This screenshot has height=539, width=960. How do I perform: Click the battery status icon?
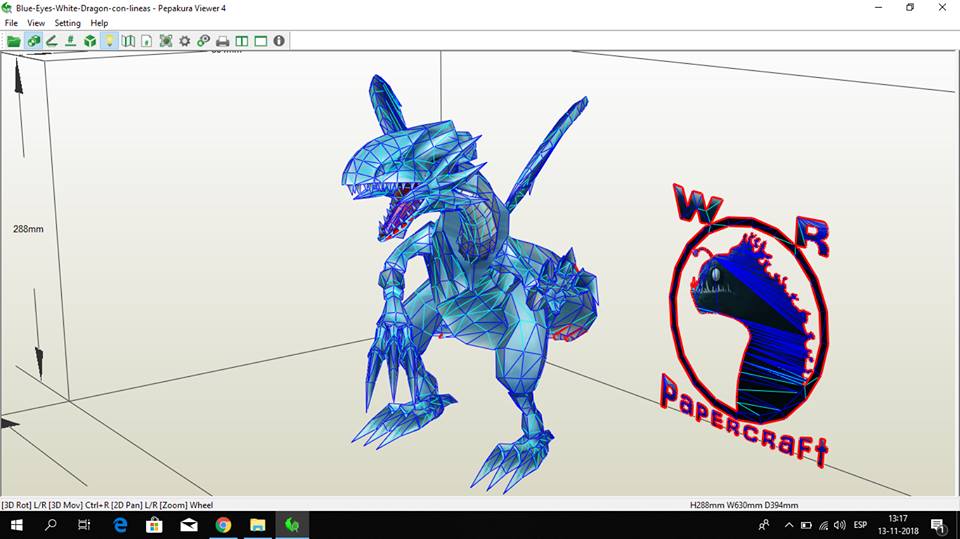coord(806,525)
